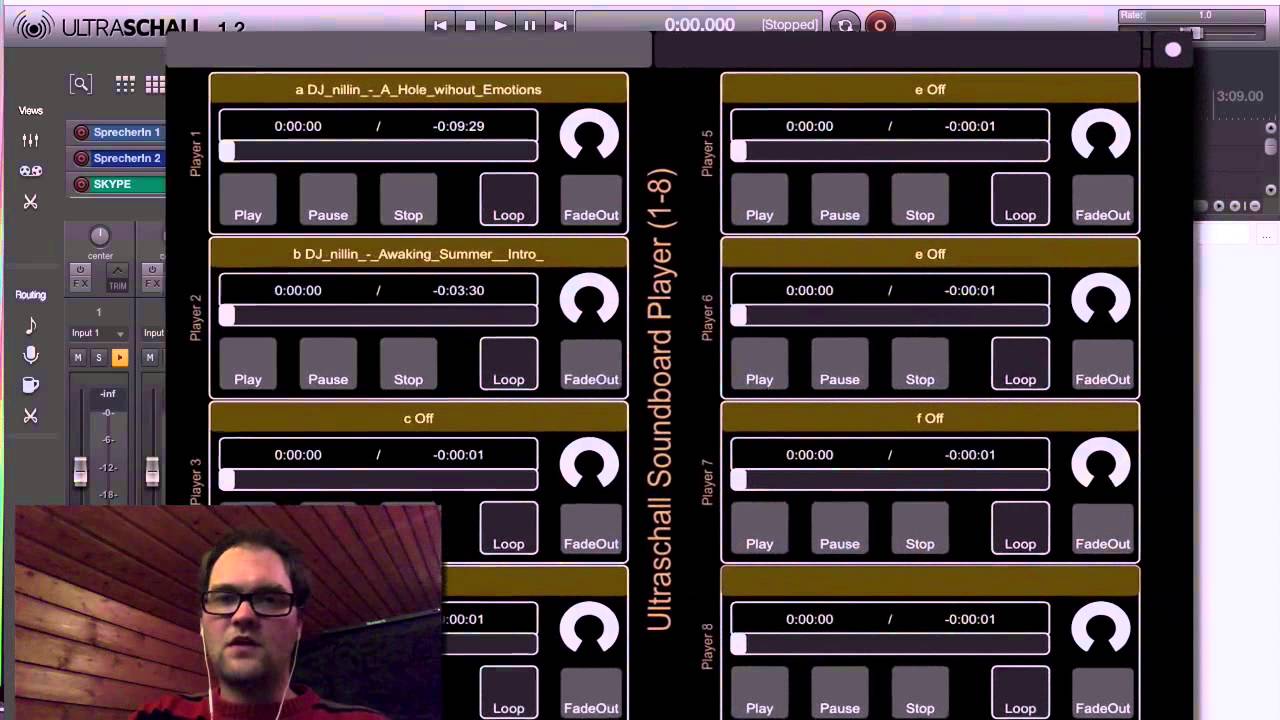The width and height of the screenshot is (1280, 720).
Task: Click Stop on Player 6
Action: 920,363
